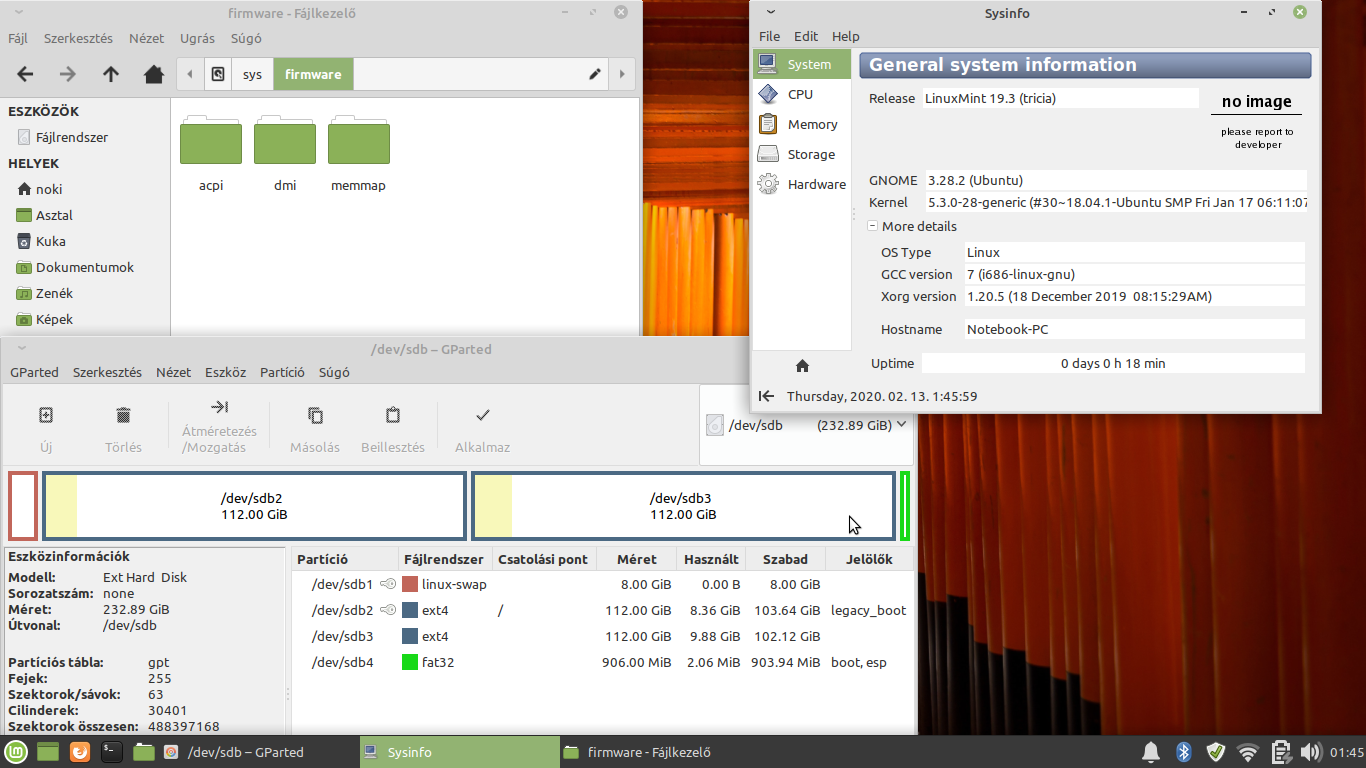Image resolution: width=1366 pixels, height=768 pixels.
Task: Open the /dev/sdb device dropdown
Action: (x=807, y=425)
